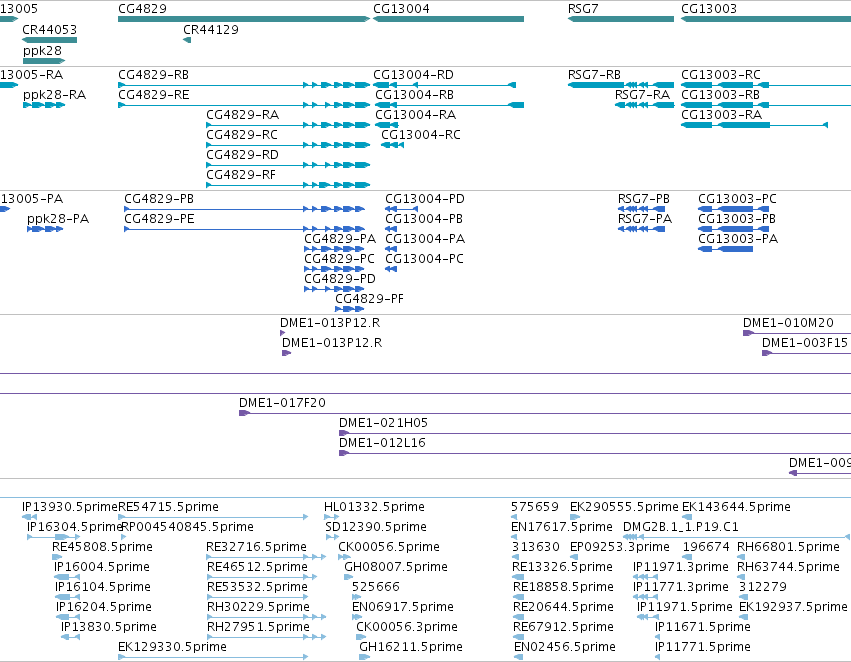Click transcript RSG7-RB label
851x662 pixels.
pos(594,74)
